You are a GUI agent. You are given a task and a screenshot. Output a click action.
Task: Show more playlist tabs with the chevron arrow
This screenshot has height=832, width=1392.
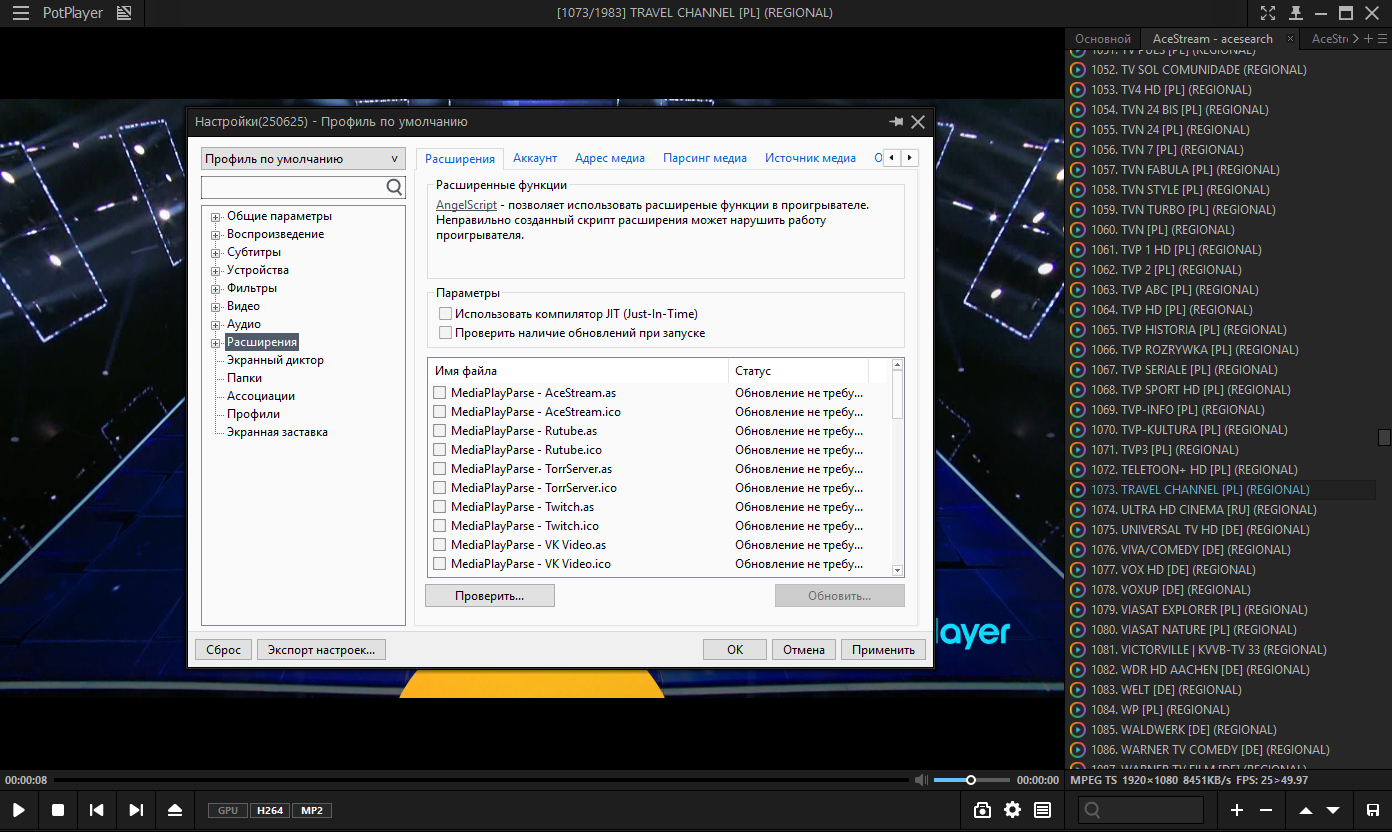pyautogui.click(x=1356, y=39)
